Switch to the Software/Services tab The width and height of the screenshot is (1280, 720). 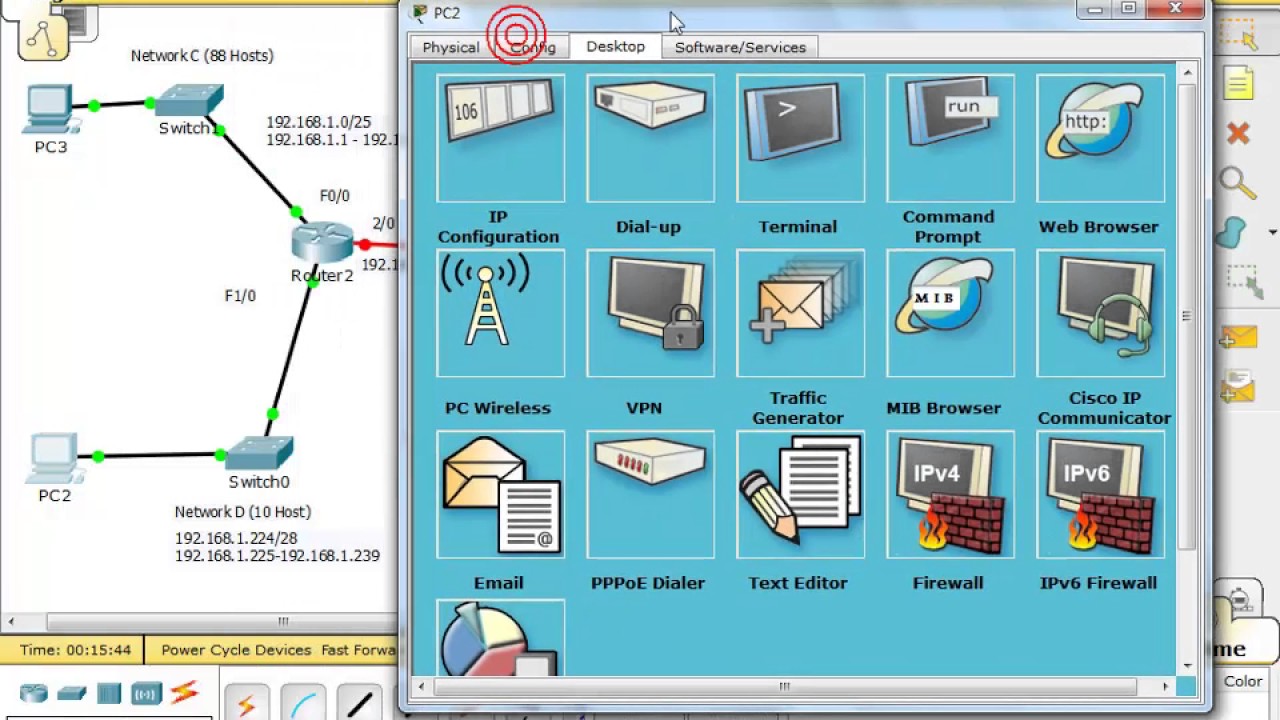740,47
